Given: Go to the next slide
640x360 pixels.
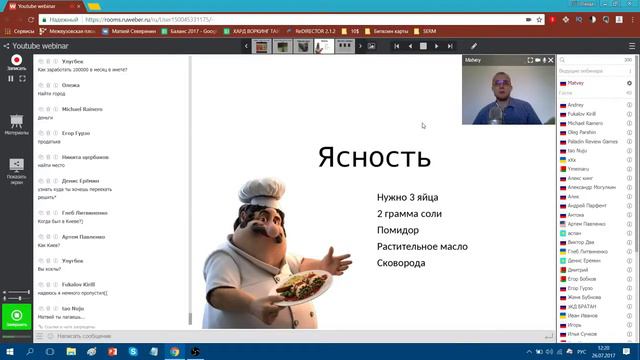Looking at the screenshot, I should [x=436, y=46].
